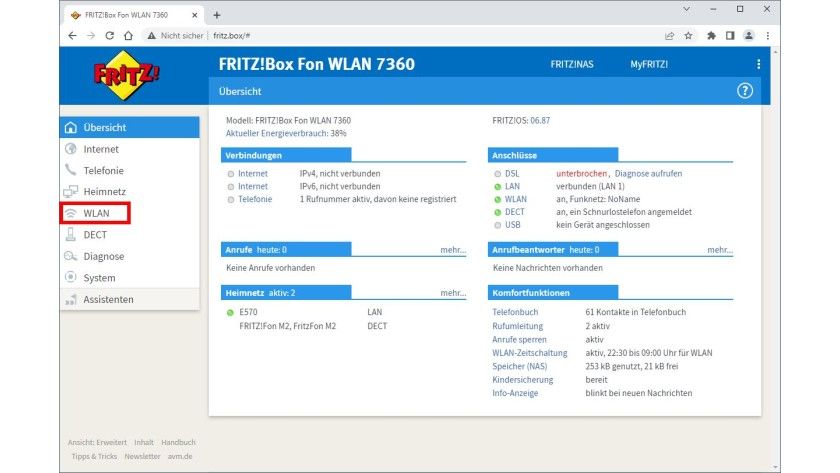Click the DECT handset icon in sidebar
Viewport: 840px width, 473px height.
71,235
